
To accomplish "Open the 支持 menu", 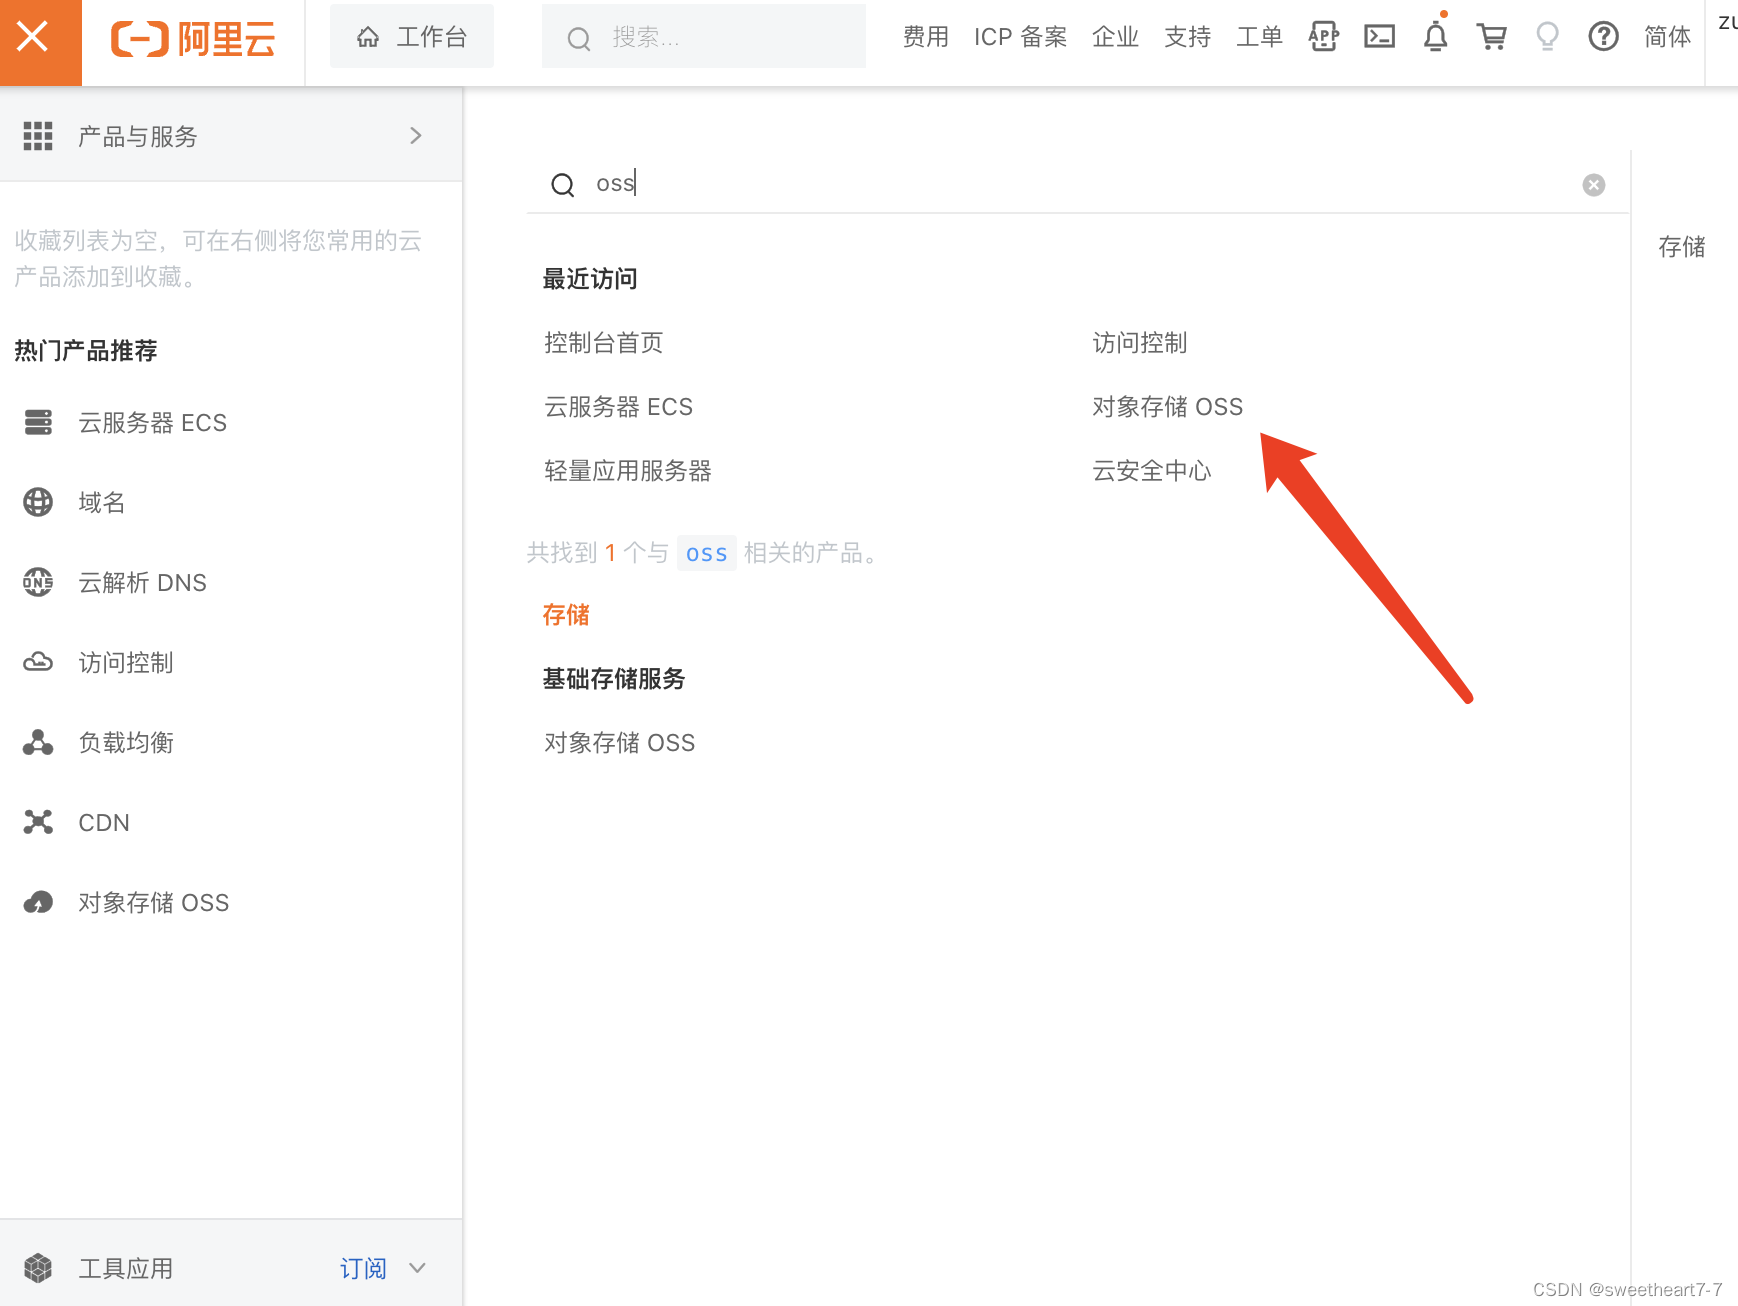I will (1188, 37).
